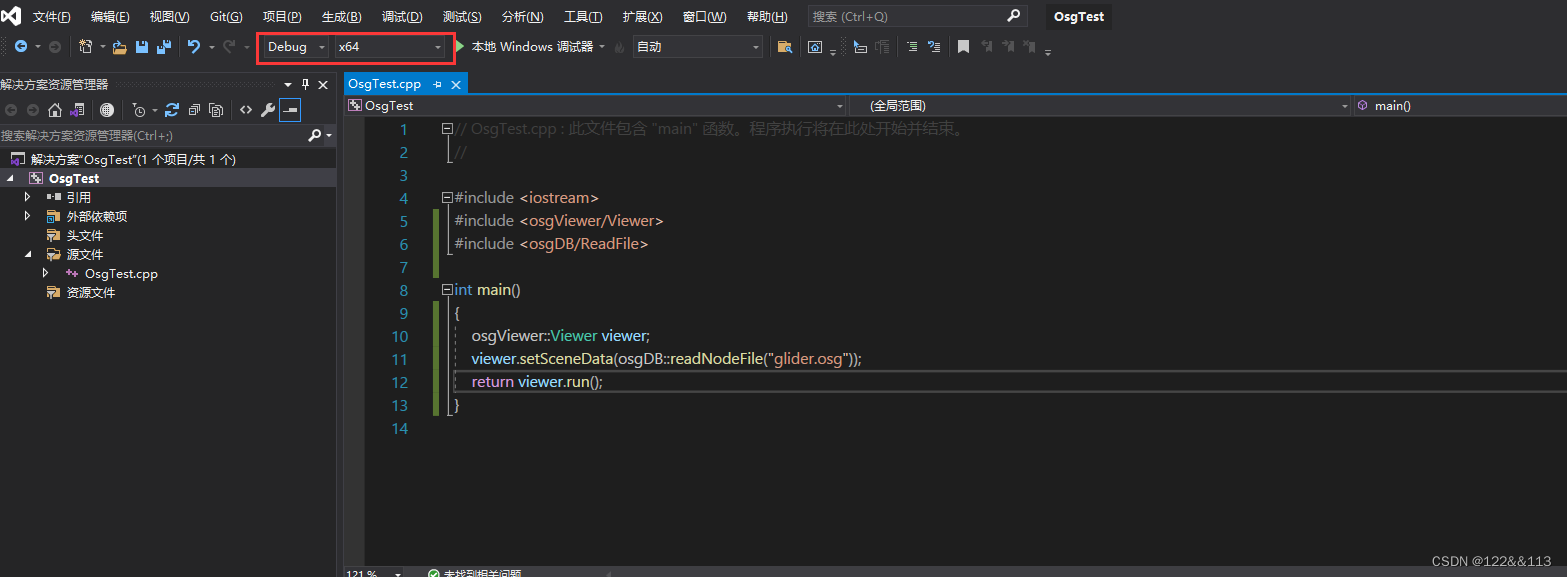Refresh Solution Explorer with sync icon
This screenshot has width=1567, height=577.
tap(172, 110)
